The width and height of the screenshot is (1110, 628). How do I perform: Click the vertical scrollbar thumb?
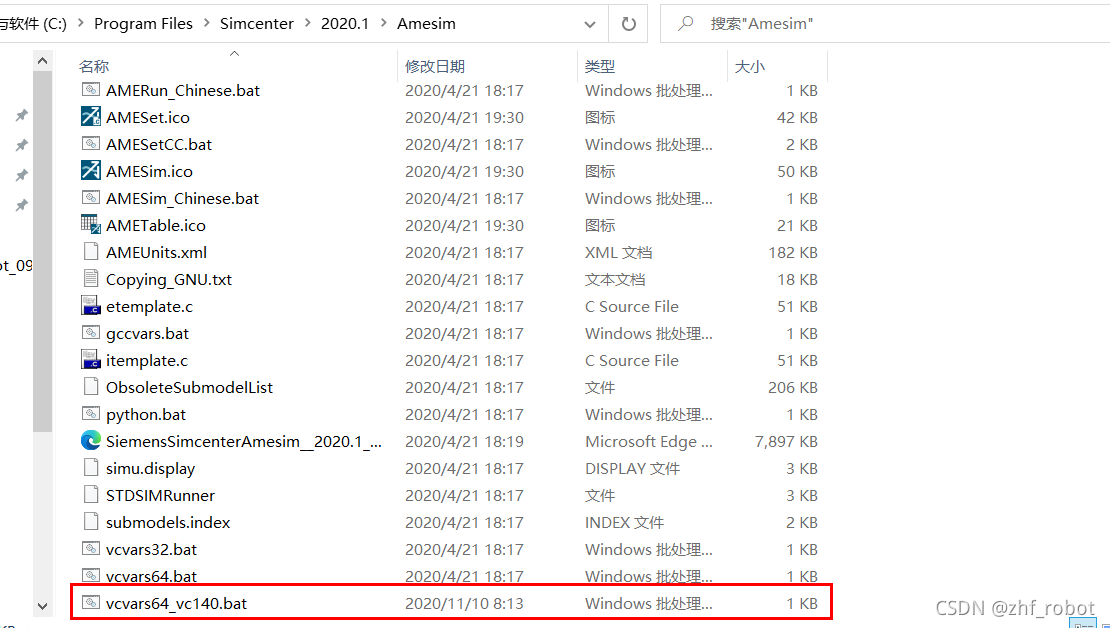tap(42, 251)
